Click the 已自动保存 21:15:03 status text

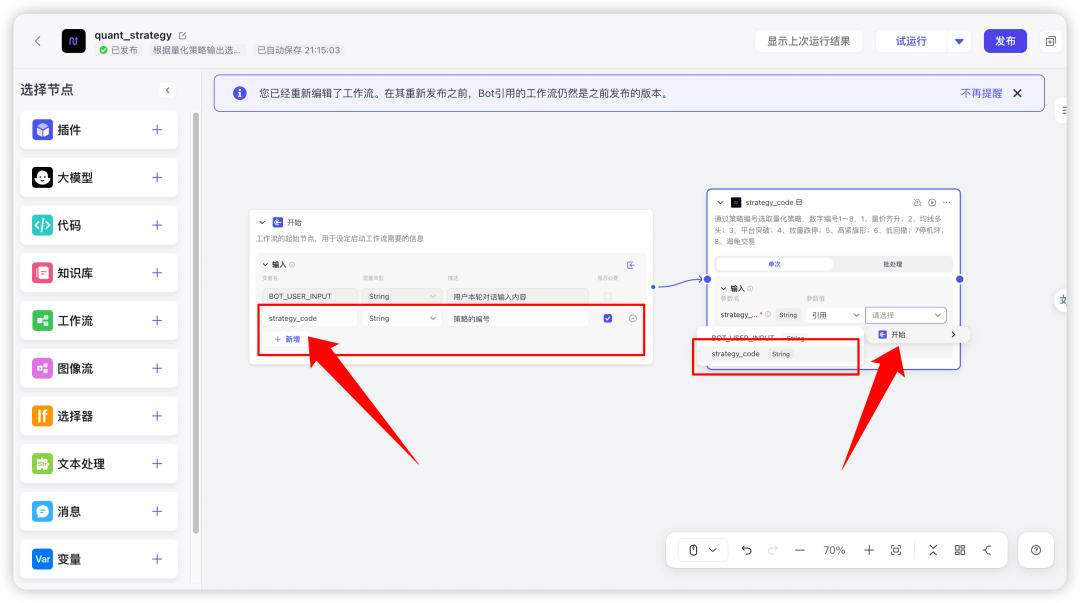(x=298, y=50)
